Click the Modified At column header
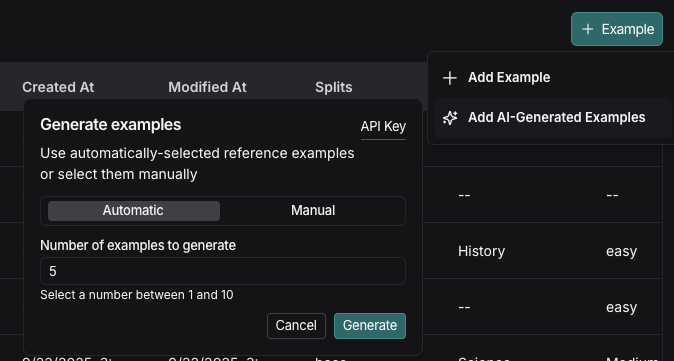674x361 pixels. [x=207, y=87]
